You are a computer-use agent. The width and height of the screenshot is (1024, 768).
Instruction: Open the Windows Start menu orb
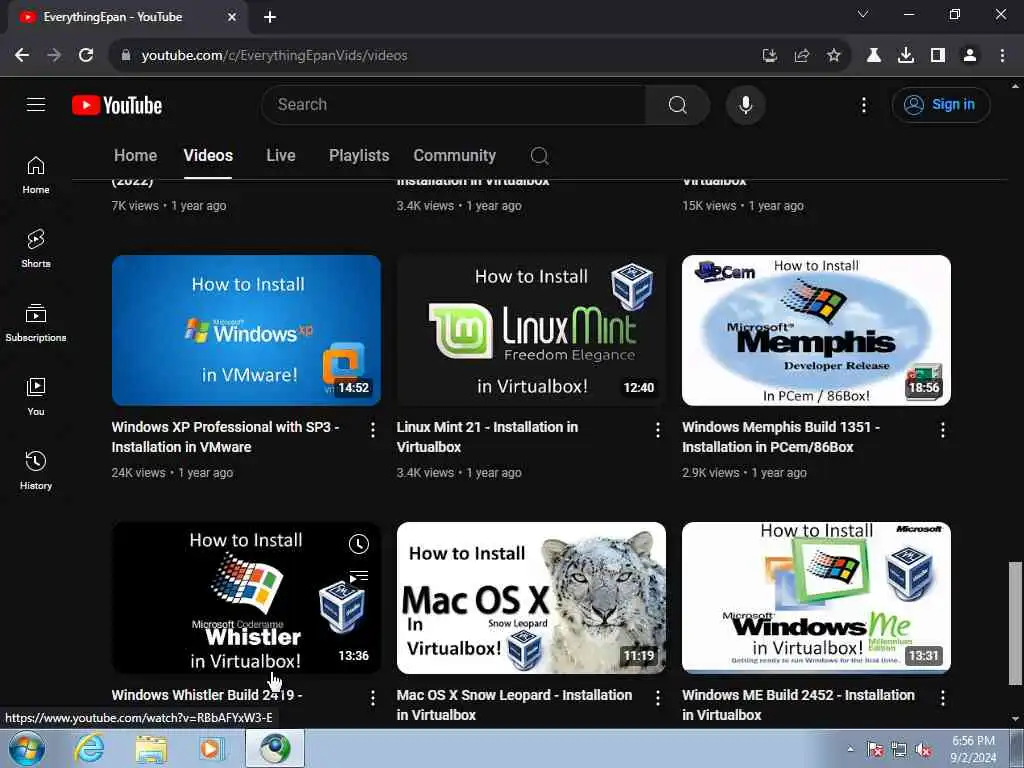(x=27, y=749)
